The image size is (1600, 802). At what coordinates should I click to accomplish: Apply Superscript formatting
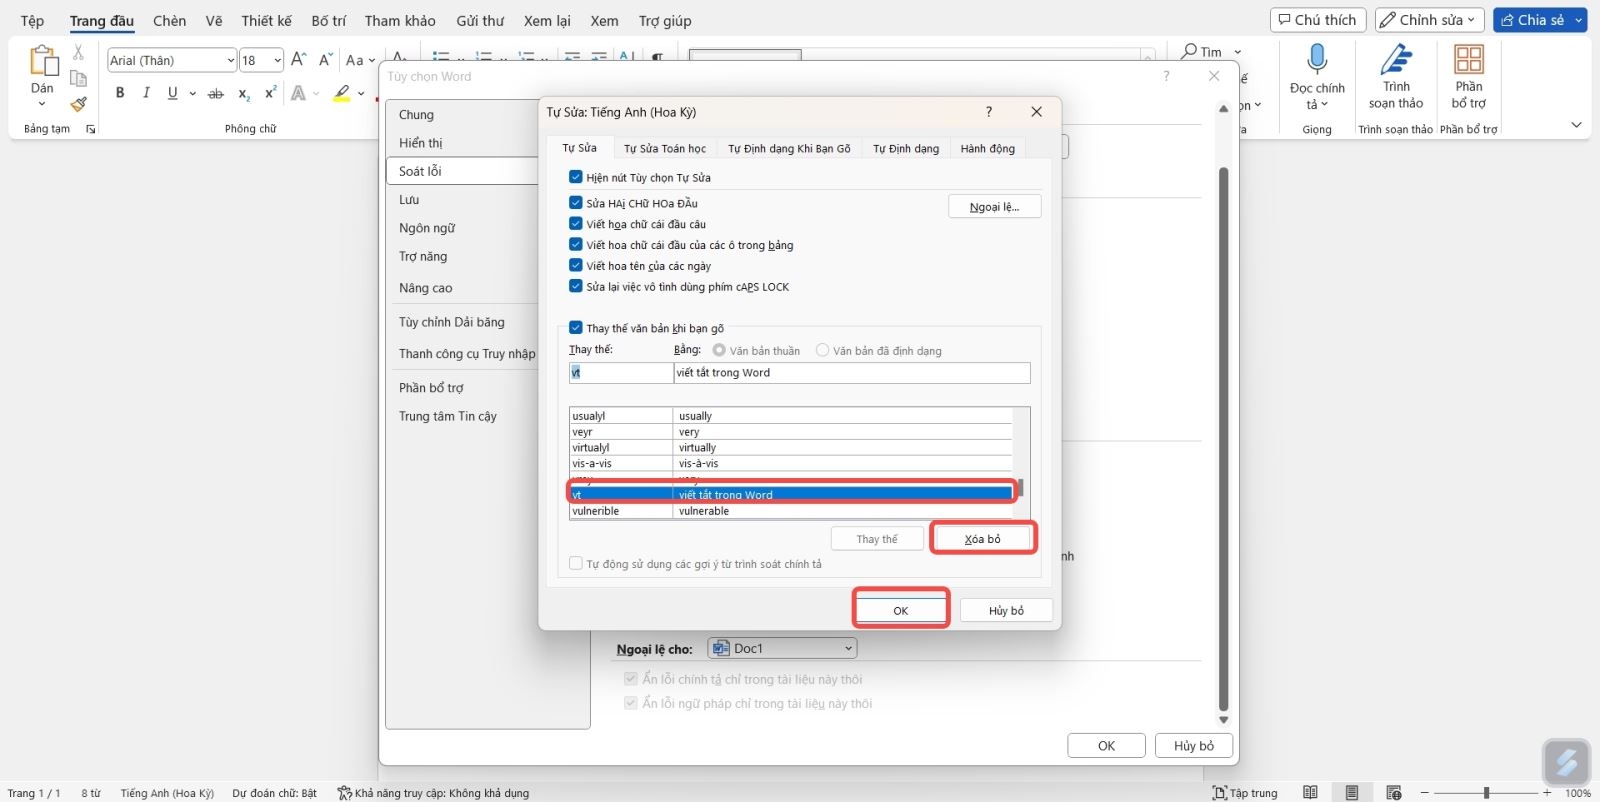tap(270, 93)
